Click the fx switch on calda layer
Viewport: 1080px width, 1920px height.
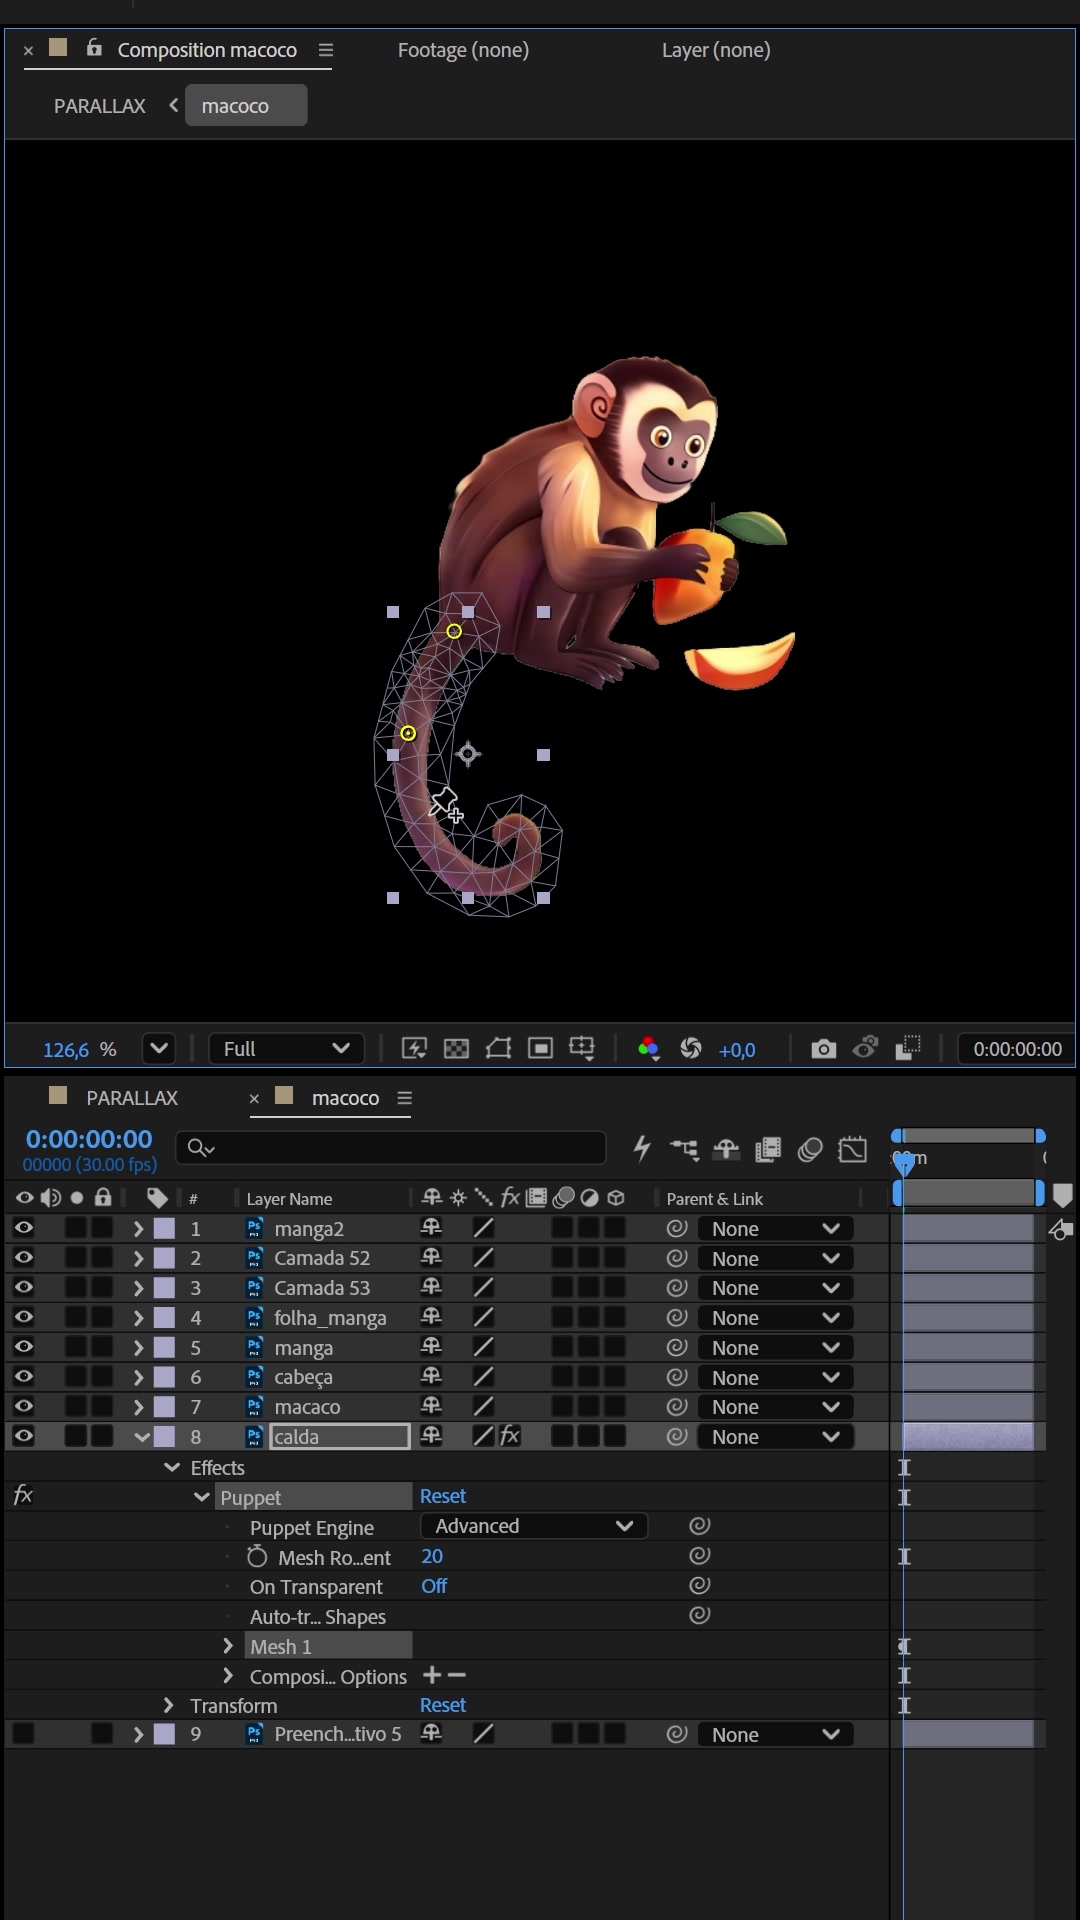(510, 1436)
